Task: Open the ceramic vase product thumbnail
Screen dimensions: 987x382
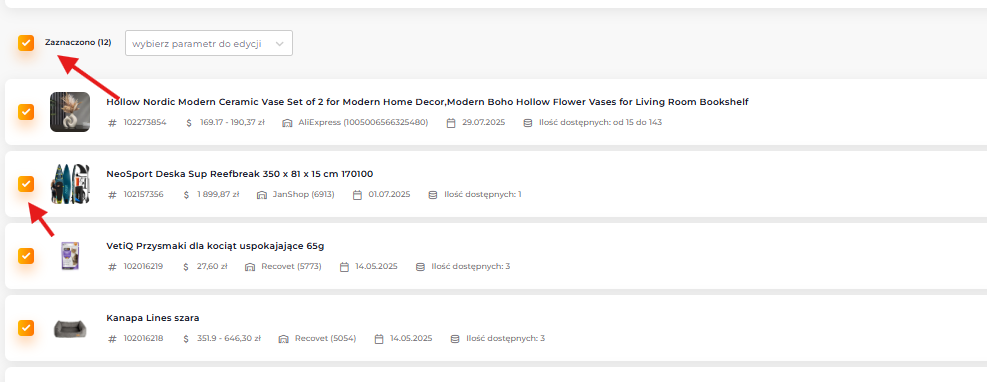Action: pyautogui.click(x=70, y=112)
